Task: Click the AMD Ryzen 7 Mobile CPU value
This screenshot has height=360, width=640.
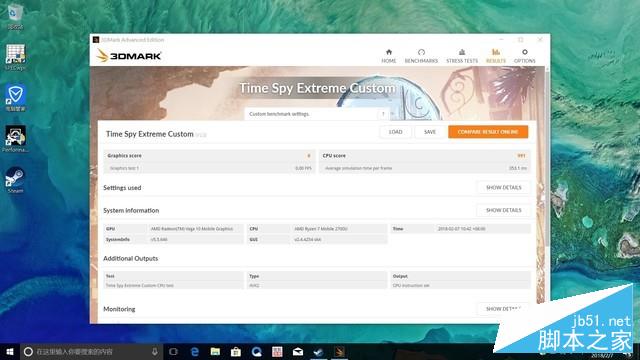Action: [x=321, y=229]
